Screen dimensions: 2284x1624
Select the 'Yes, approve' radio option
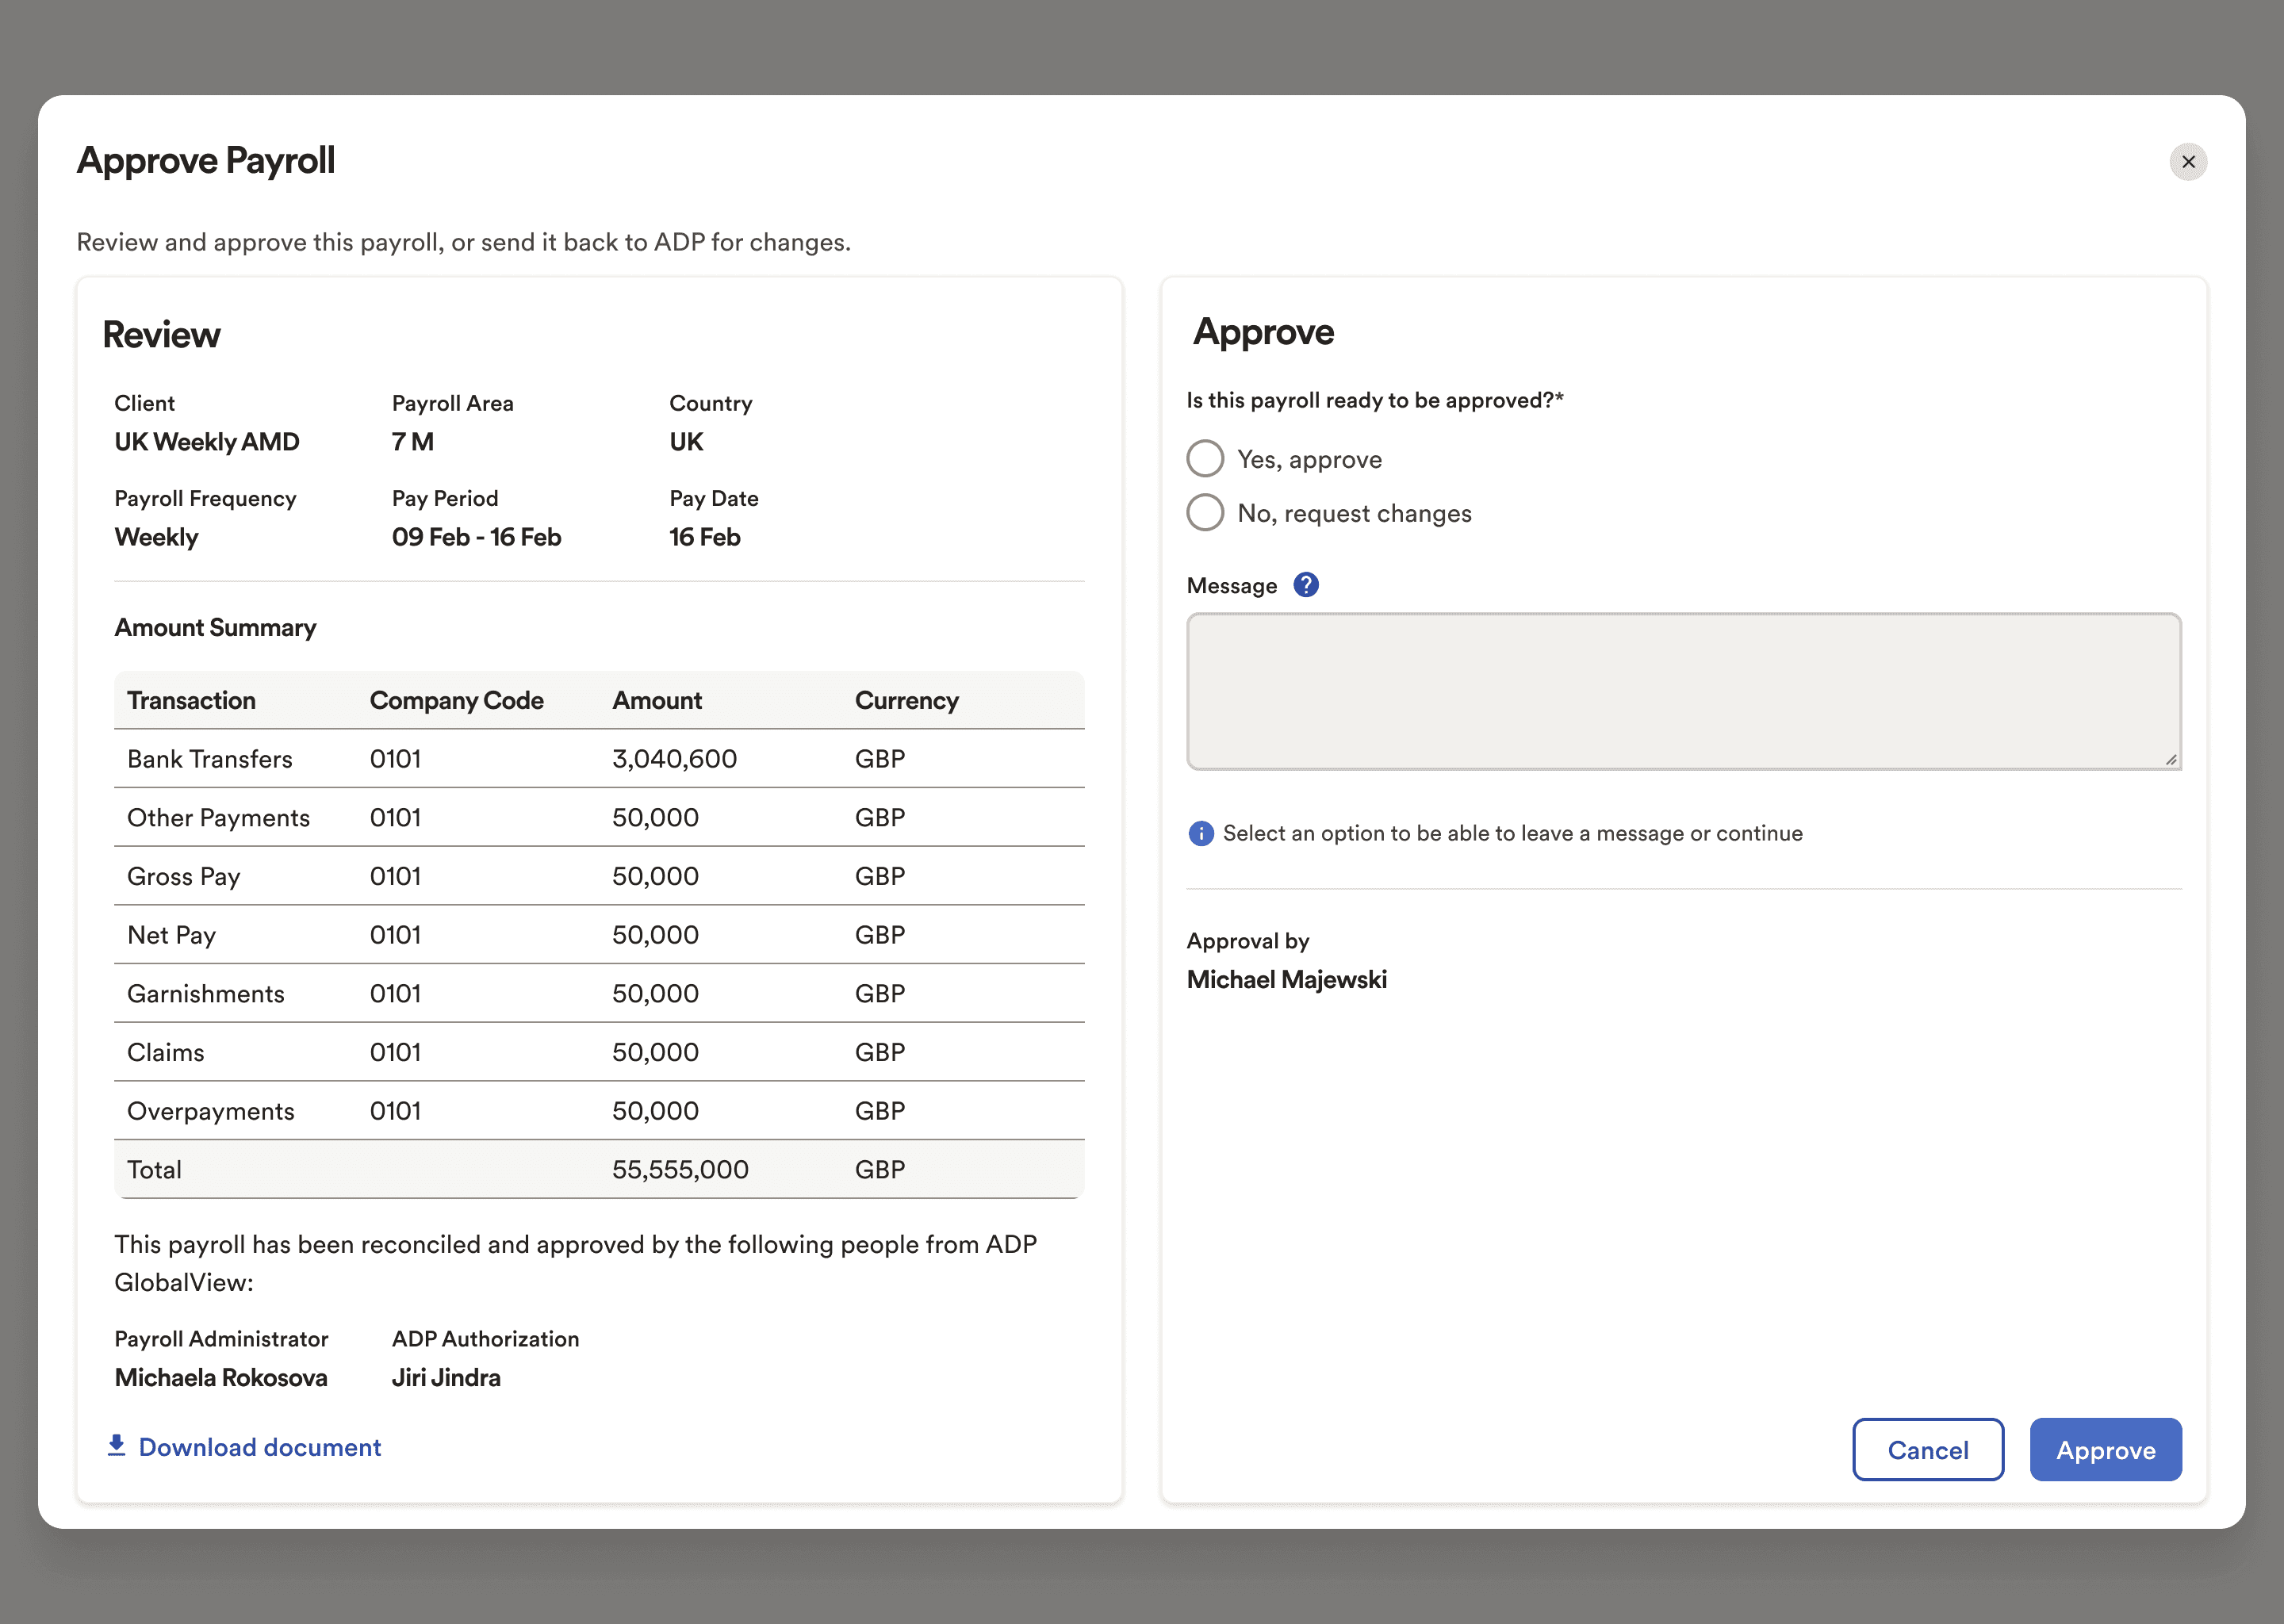pos(1205,459)
